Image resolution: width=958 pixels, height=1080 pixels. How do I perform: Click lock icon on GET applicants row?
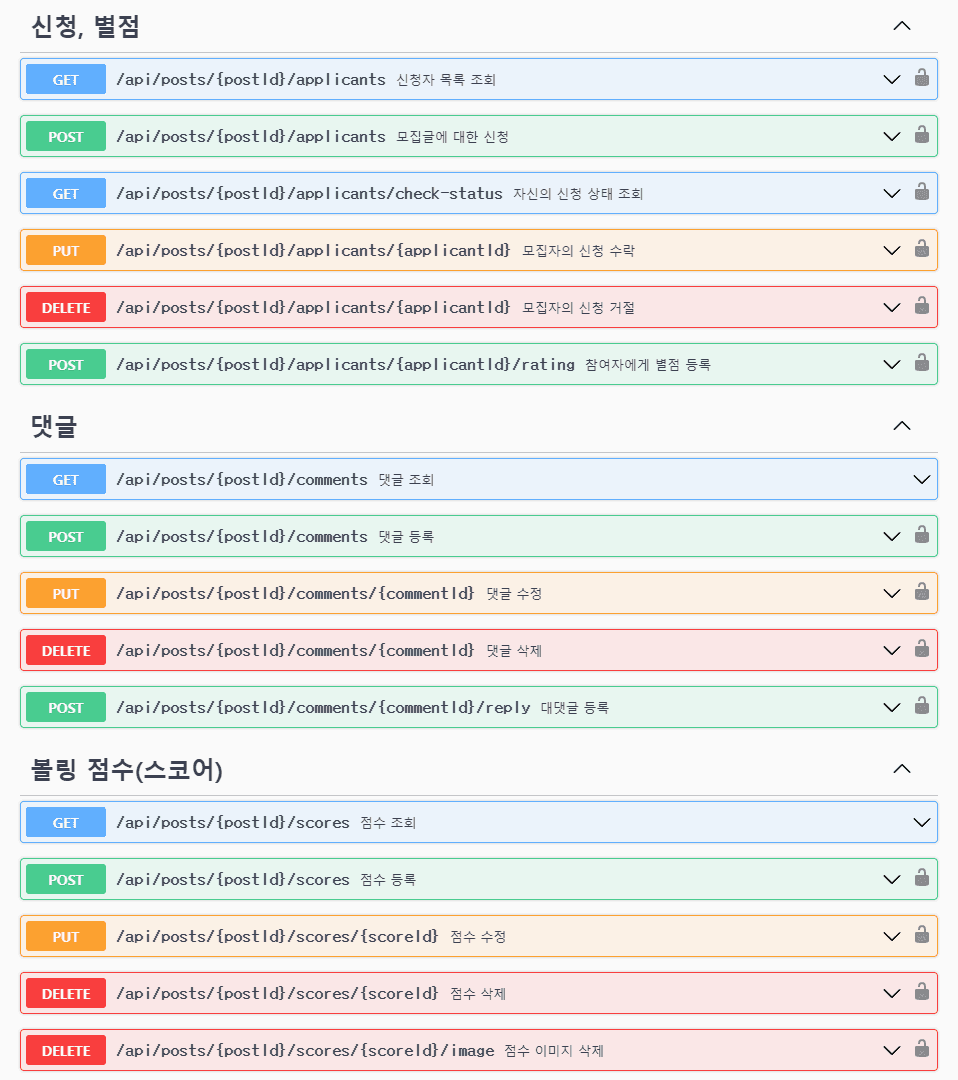[x=921, y=78]
